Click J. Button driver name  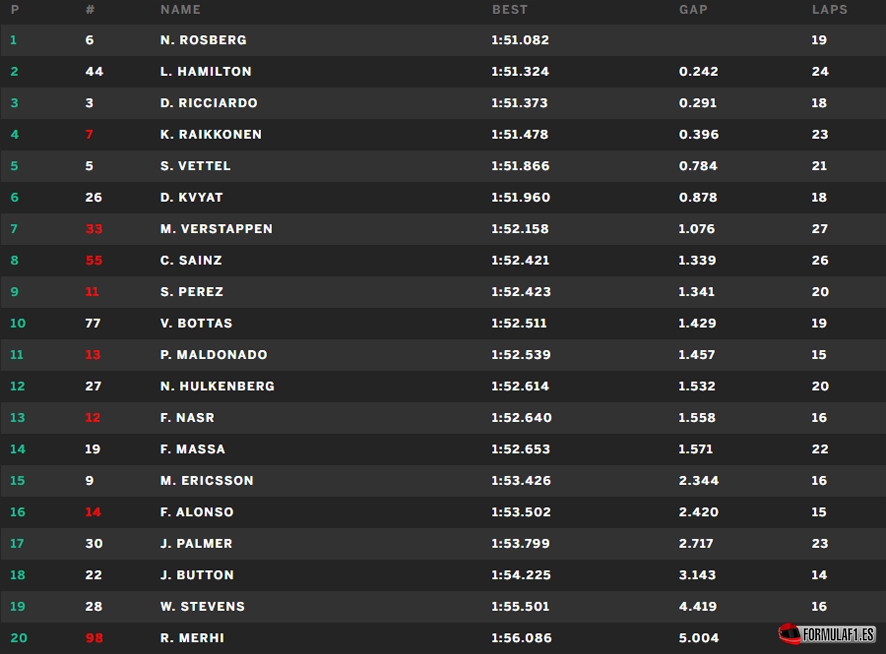click(197, 575)
